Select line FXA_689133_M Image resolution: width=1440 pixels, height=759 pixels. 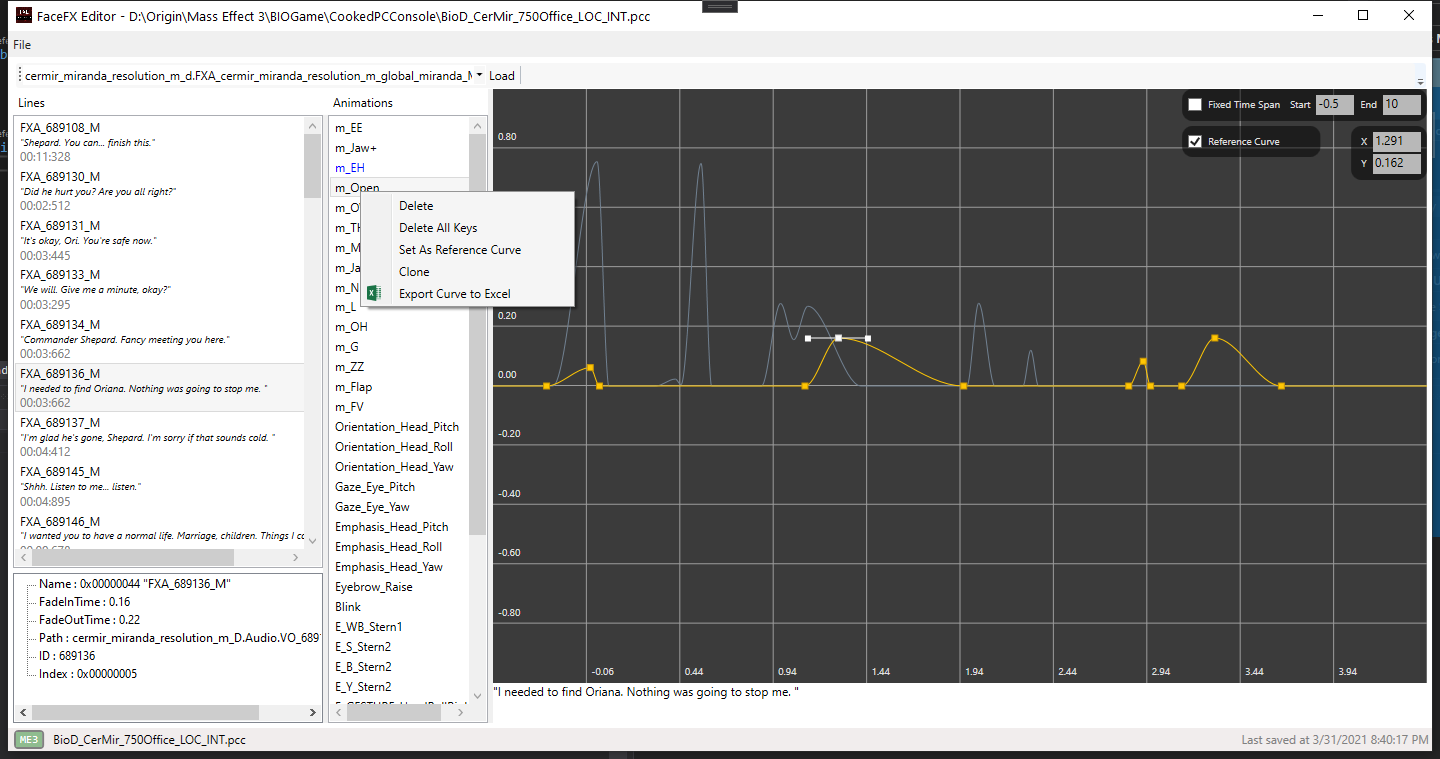[x=160, y=289]
